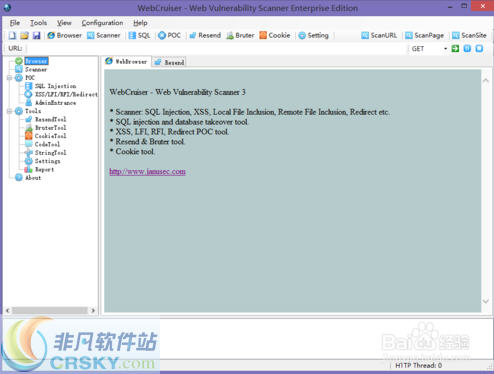Screen dimensions: 494x374
Task: Select the Tools tree node
Action: tap(33, 111)
